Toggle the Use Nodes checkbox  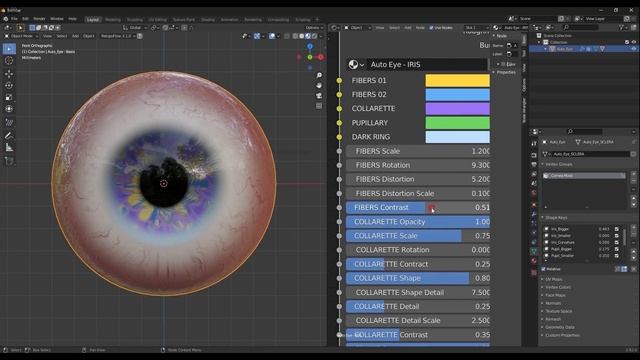(x=431, y=28)
